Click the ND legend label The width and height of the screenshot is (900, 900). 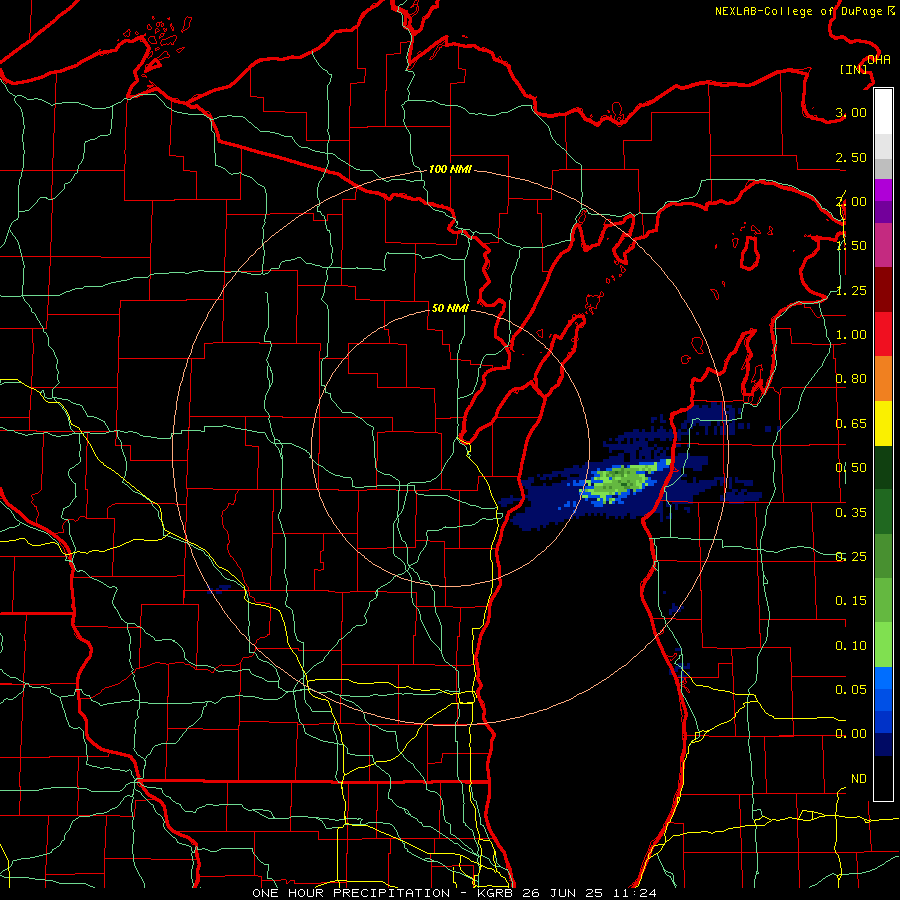(859, 779)
